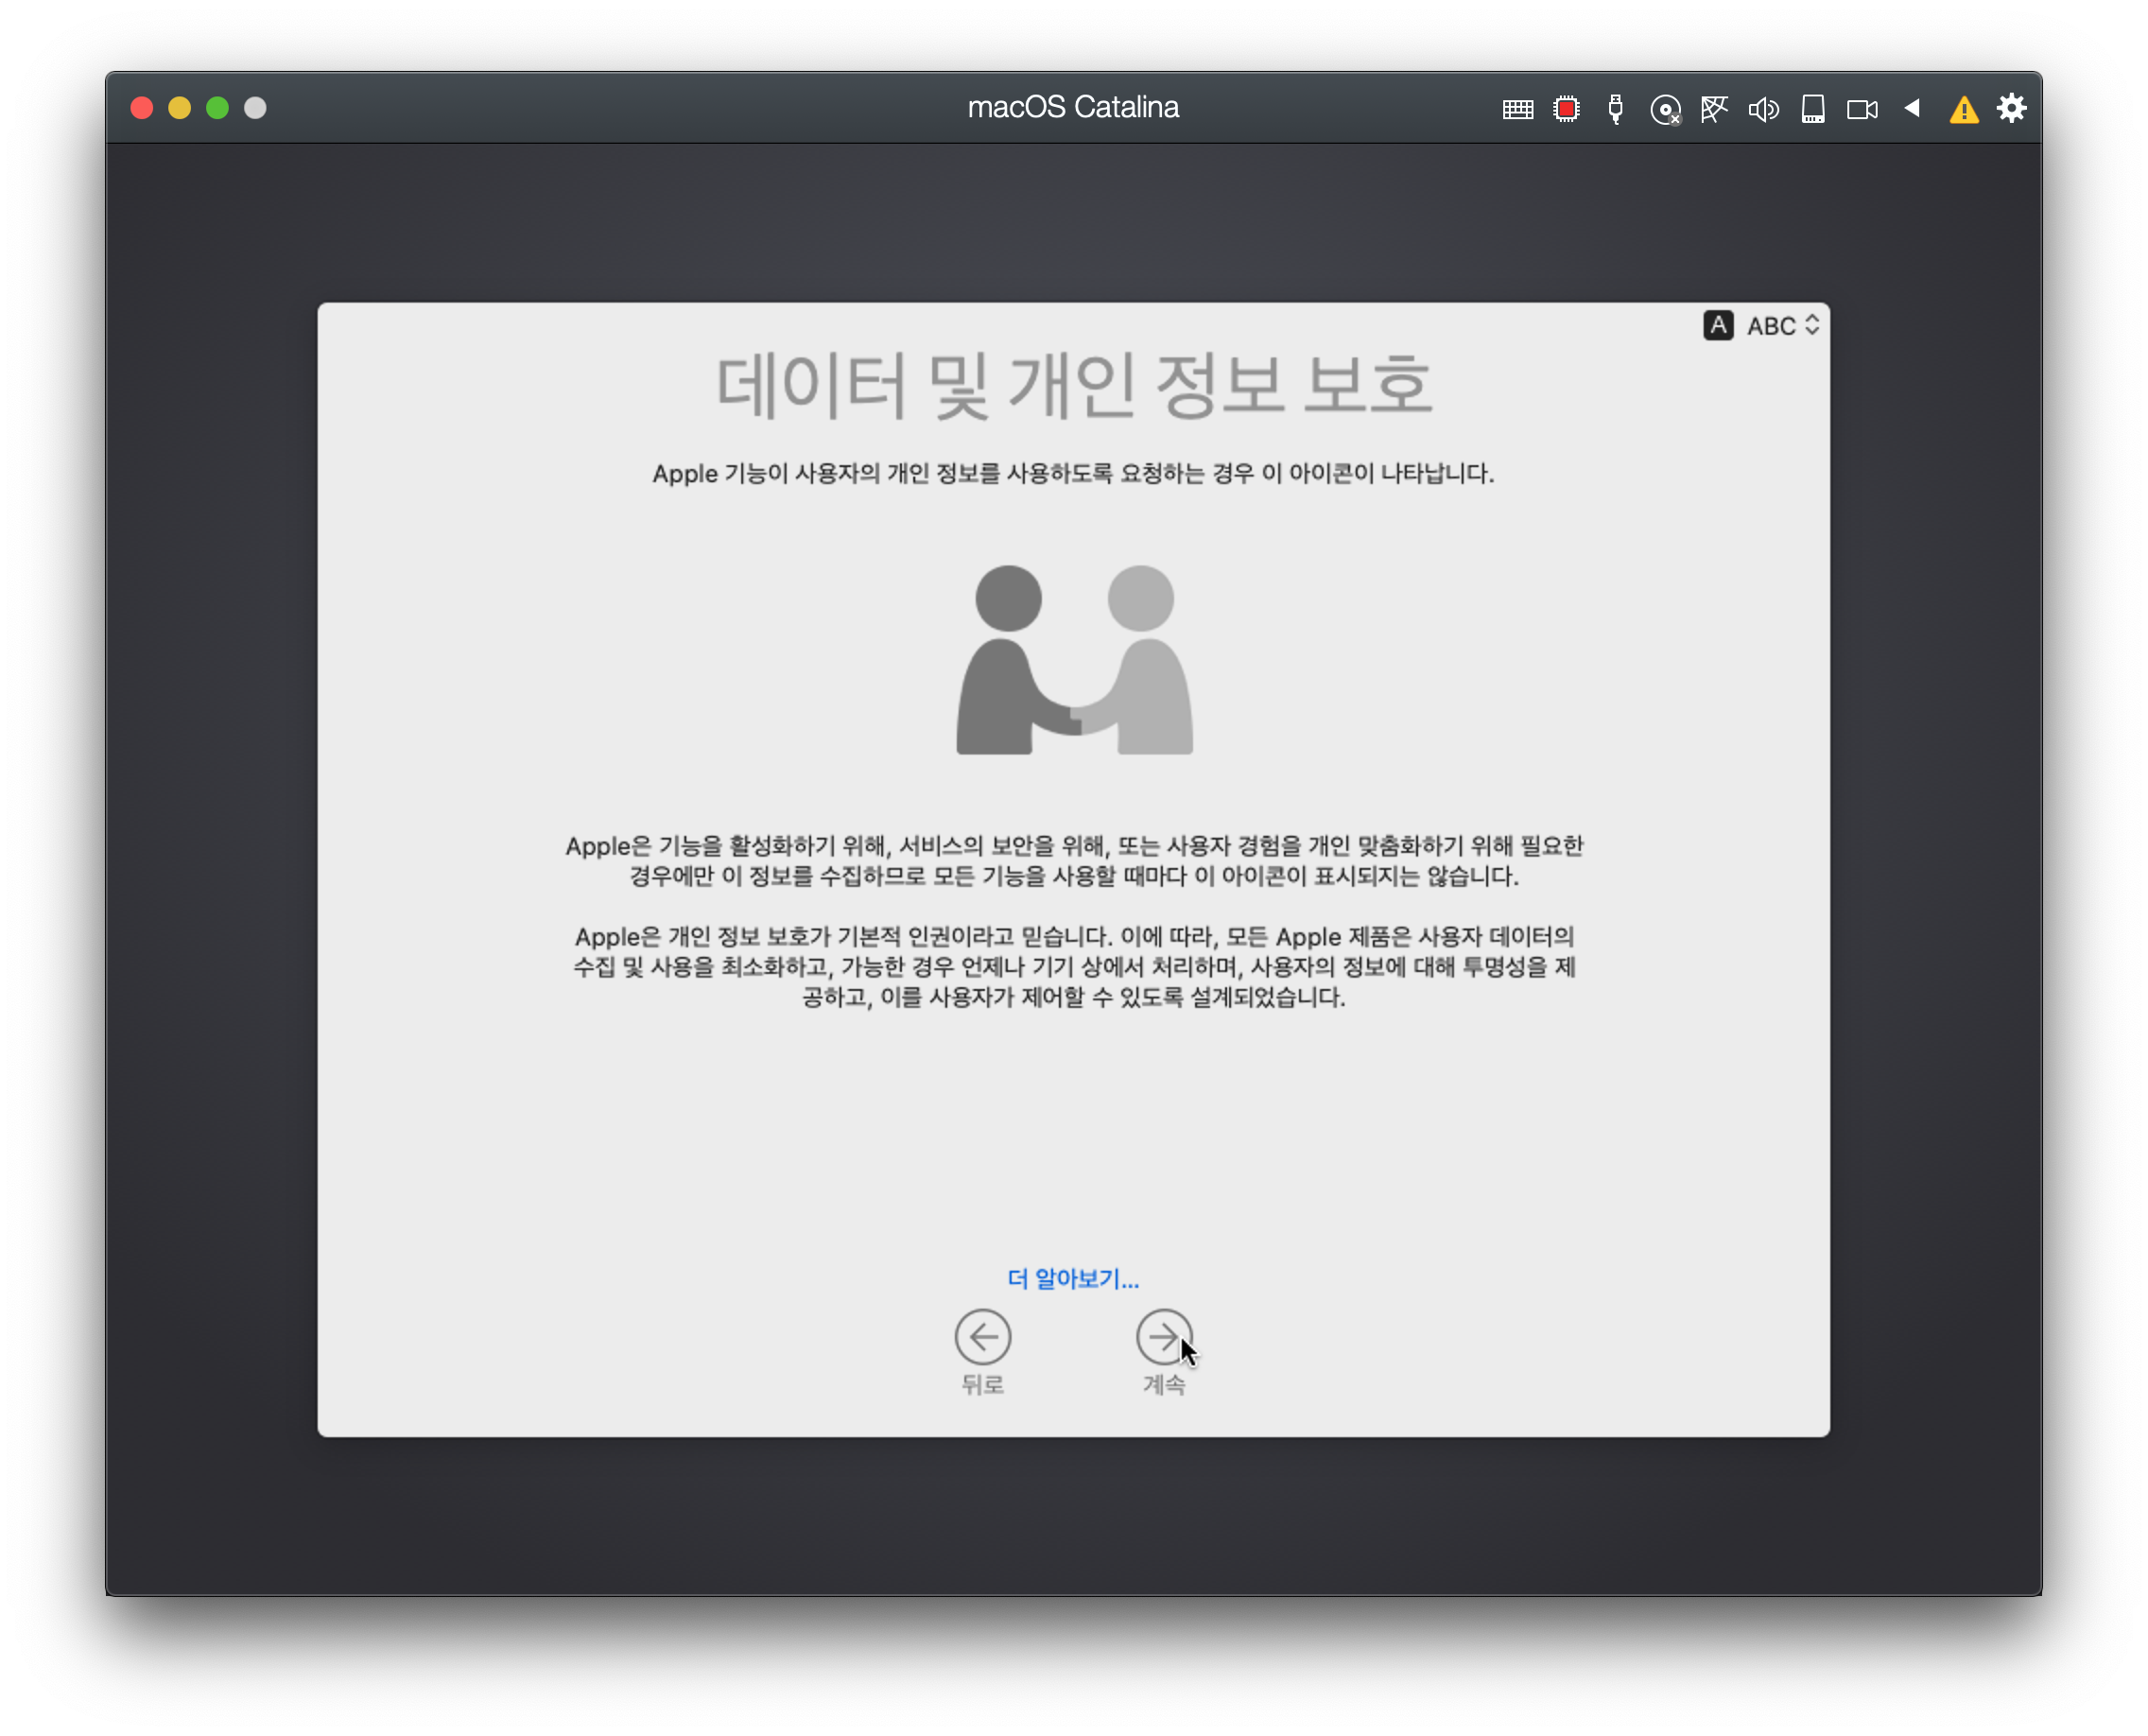2148x1736 pixels.
Task: Click the CD/DVD disc drive icon
Action: point(1665,110)
